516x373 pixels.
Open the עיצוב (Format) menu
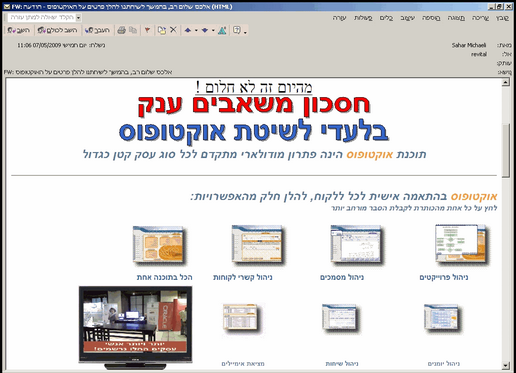tap(407, 18)
